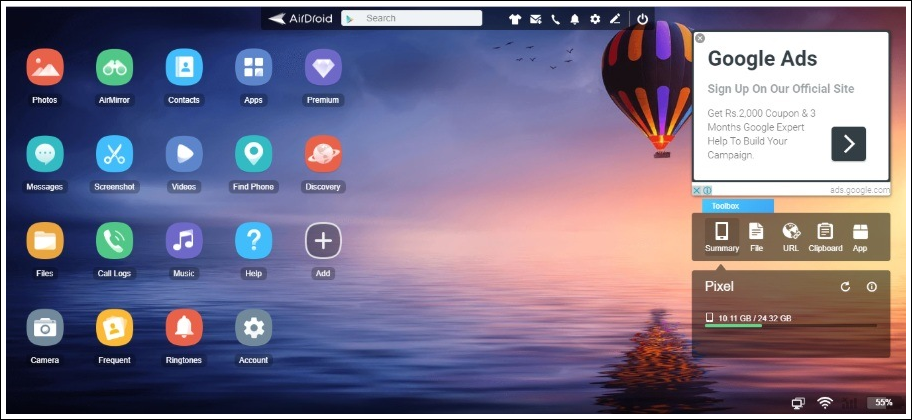Open the Photos app icon

click(x=45, y=67)
